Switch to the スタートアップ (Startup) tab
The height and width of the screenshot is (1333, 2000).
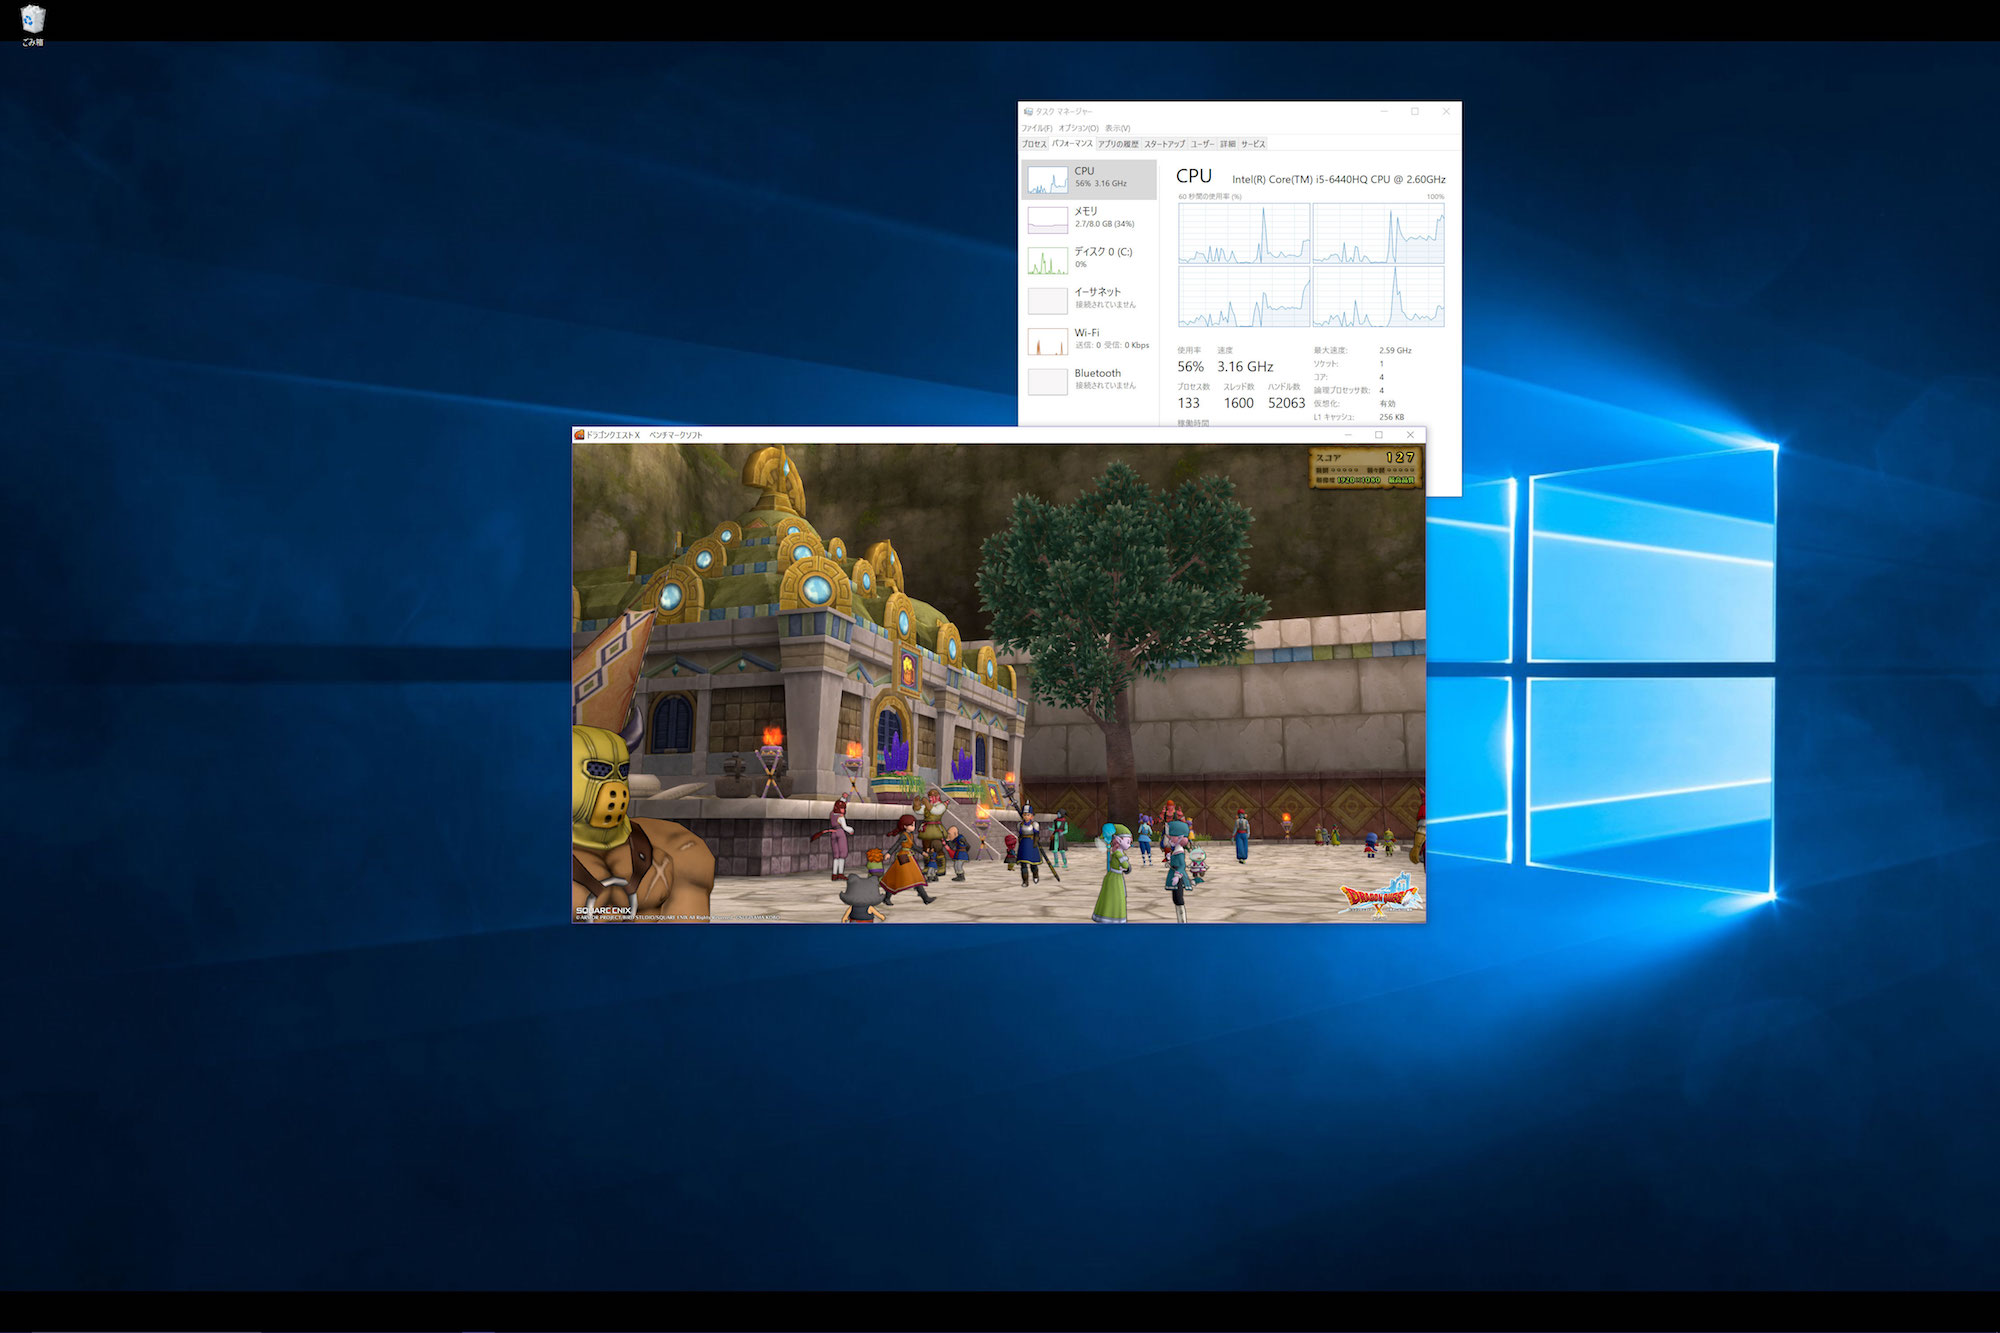(x=1164, y=144)
